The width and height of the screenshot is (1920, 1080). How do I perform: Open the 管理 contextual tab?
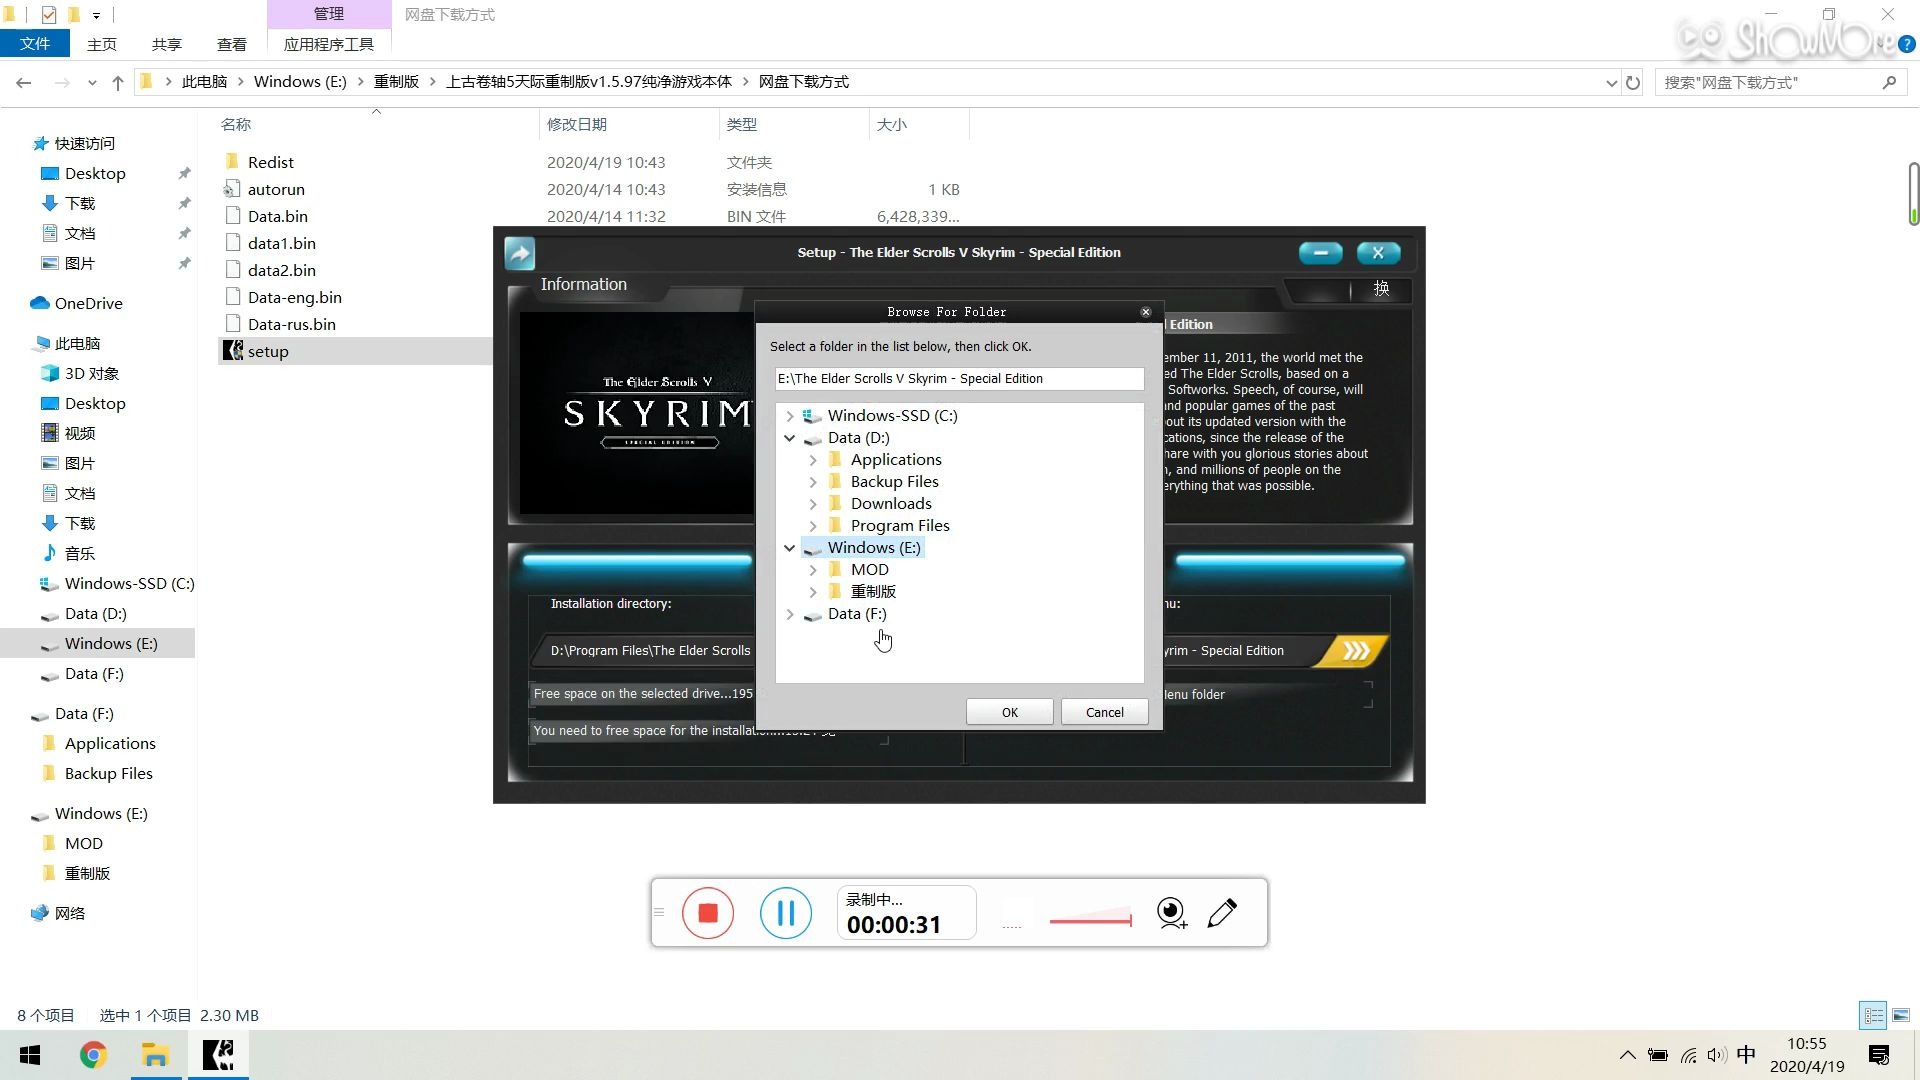point(328,14)
